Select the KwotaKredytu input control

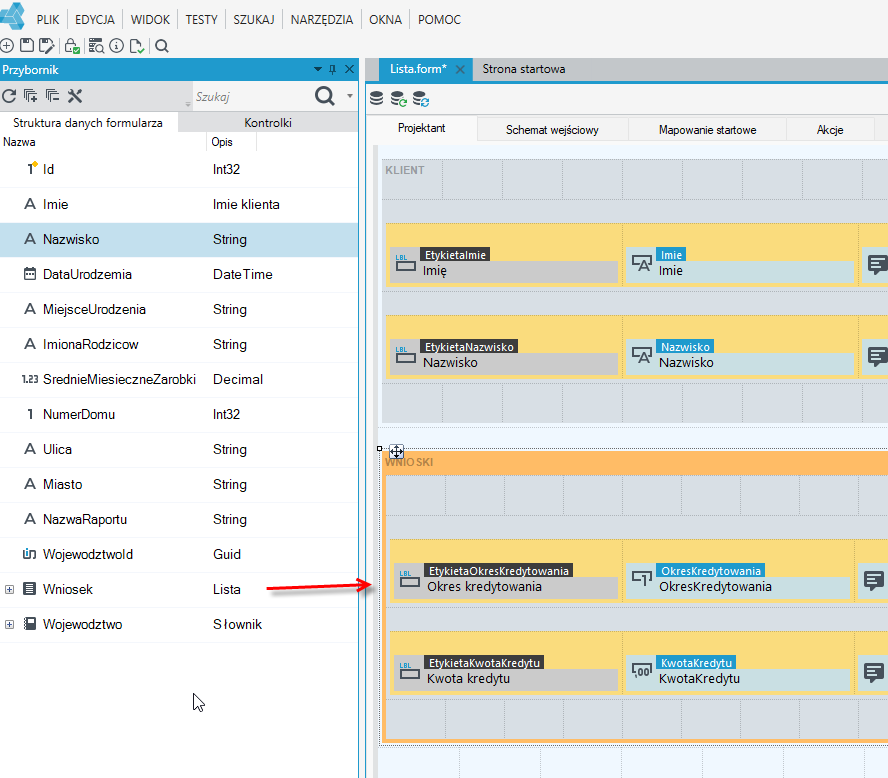coord(738,672)
